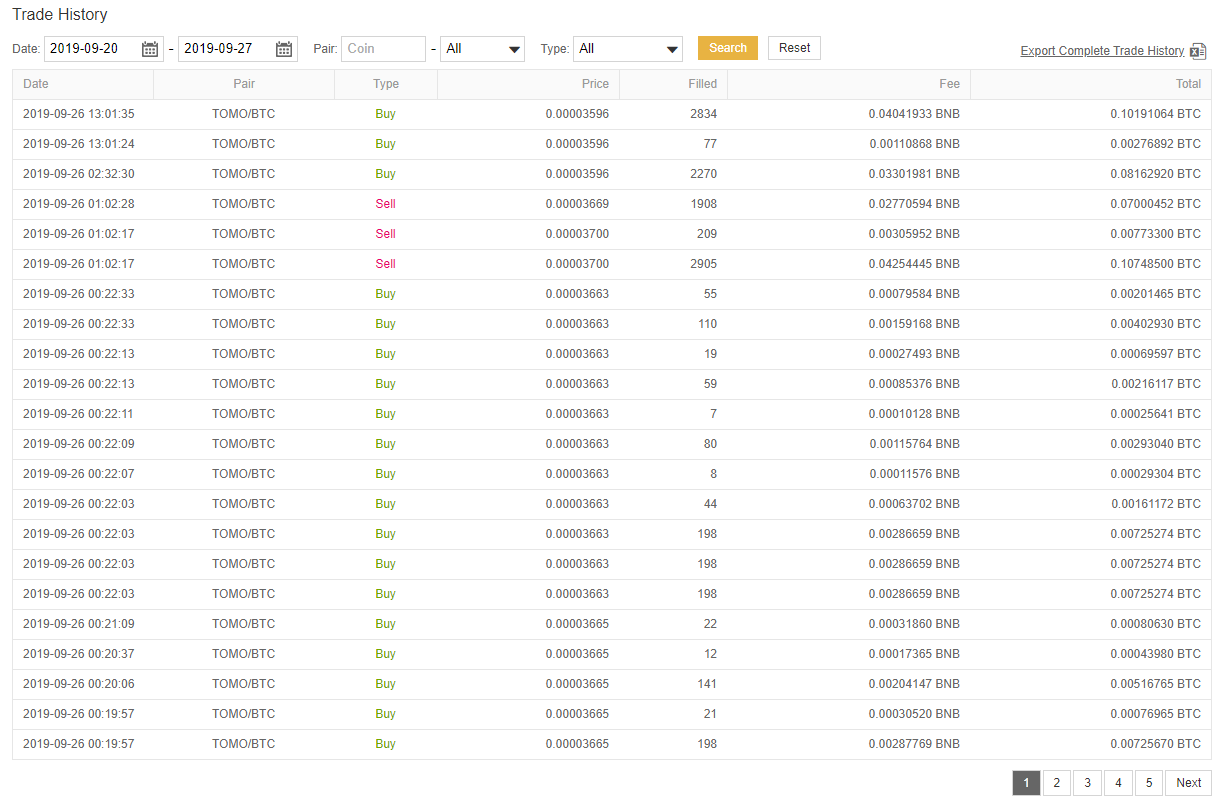Expand the quote pair 'All' dropdown
The width and height of the screenshot is (1219, 803).
(x=482, y=48)
